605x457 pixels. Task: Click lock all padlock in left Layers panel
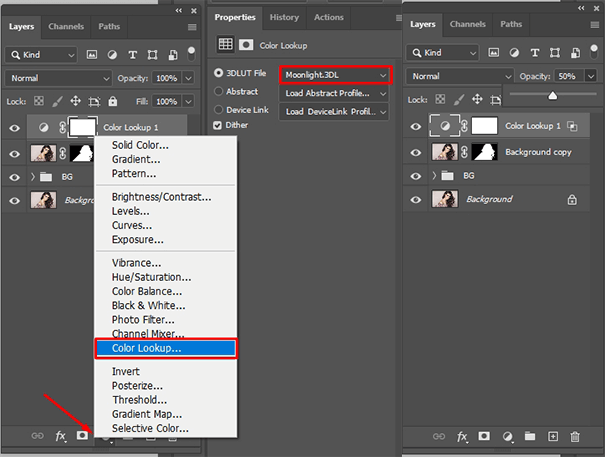click(x=112, y=101)
